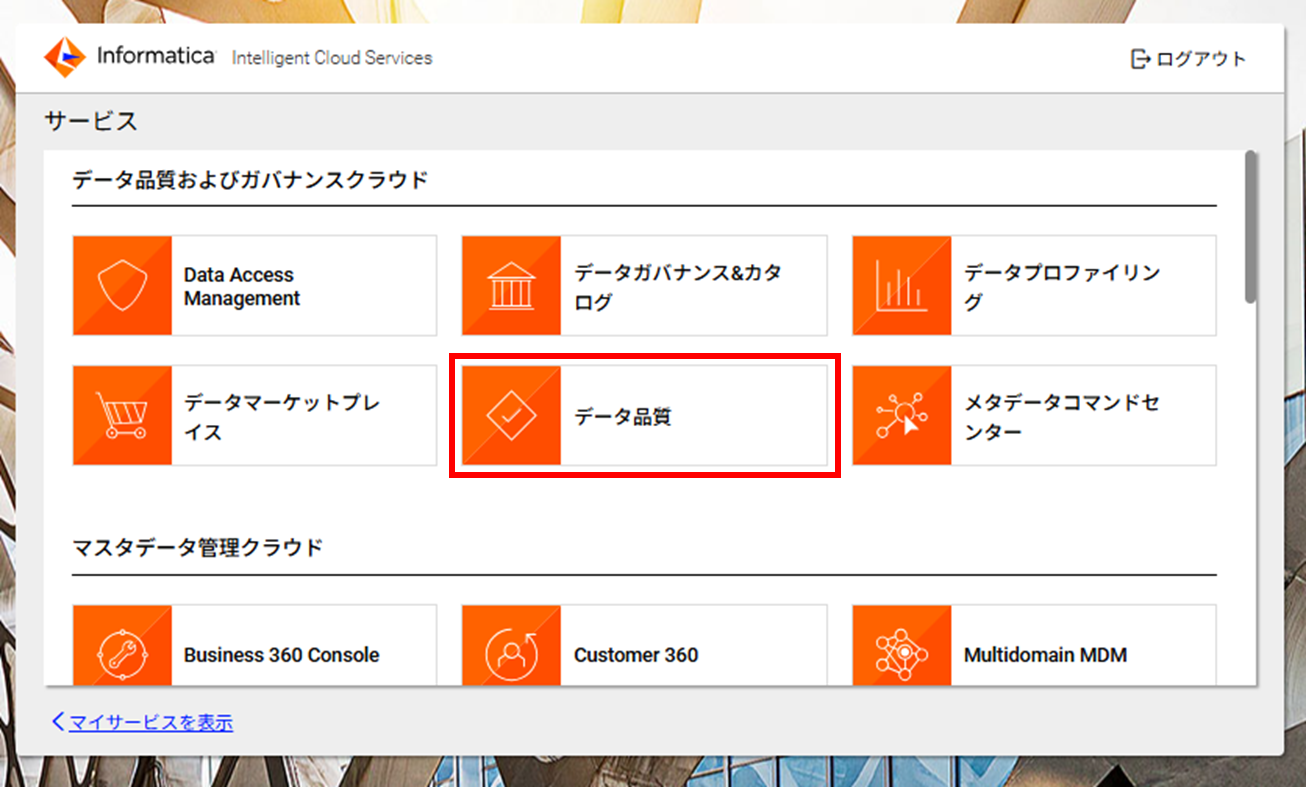
Task: Open the データプロファイリング service label
Action: (x=1062, y=286)
